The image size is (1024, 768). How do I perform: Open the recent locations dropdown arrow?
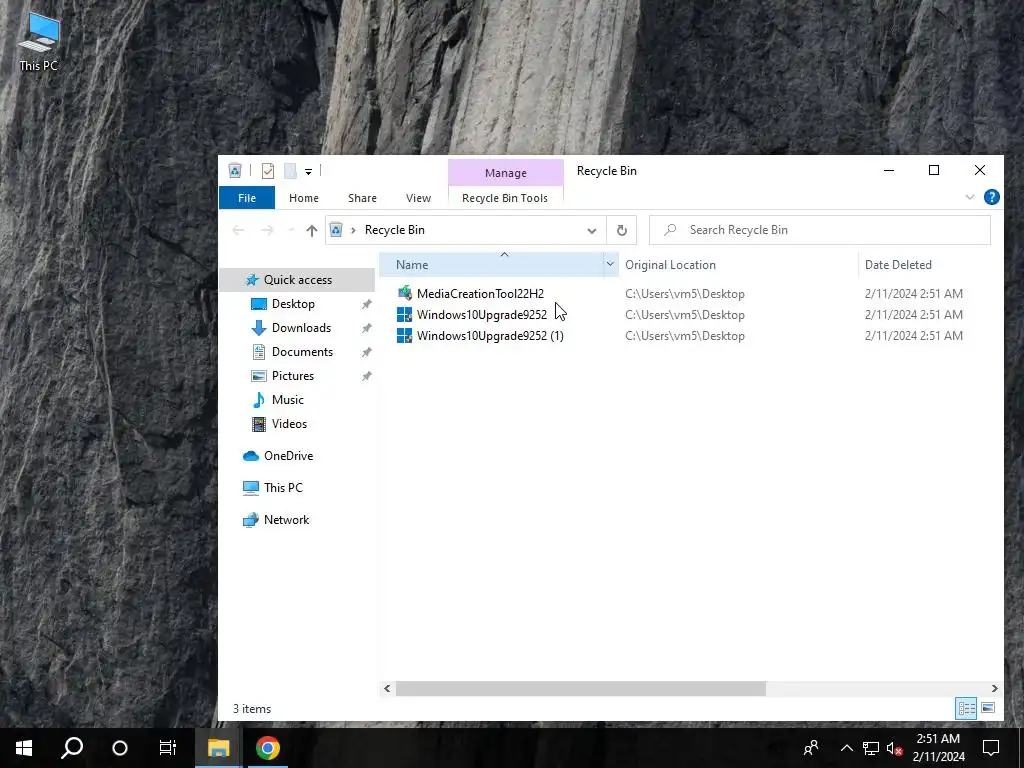[291, 231]
